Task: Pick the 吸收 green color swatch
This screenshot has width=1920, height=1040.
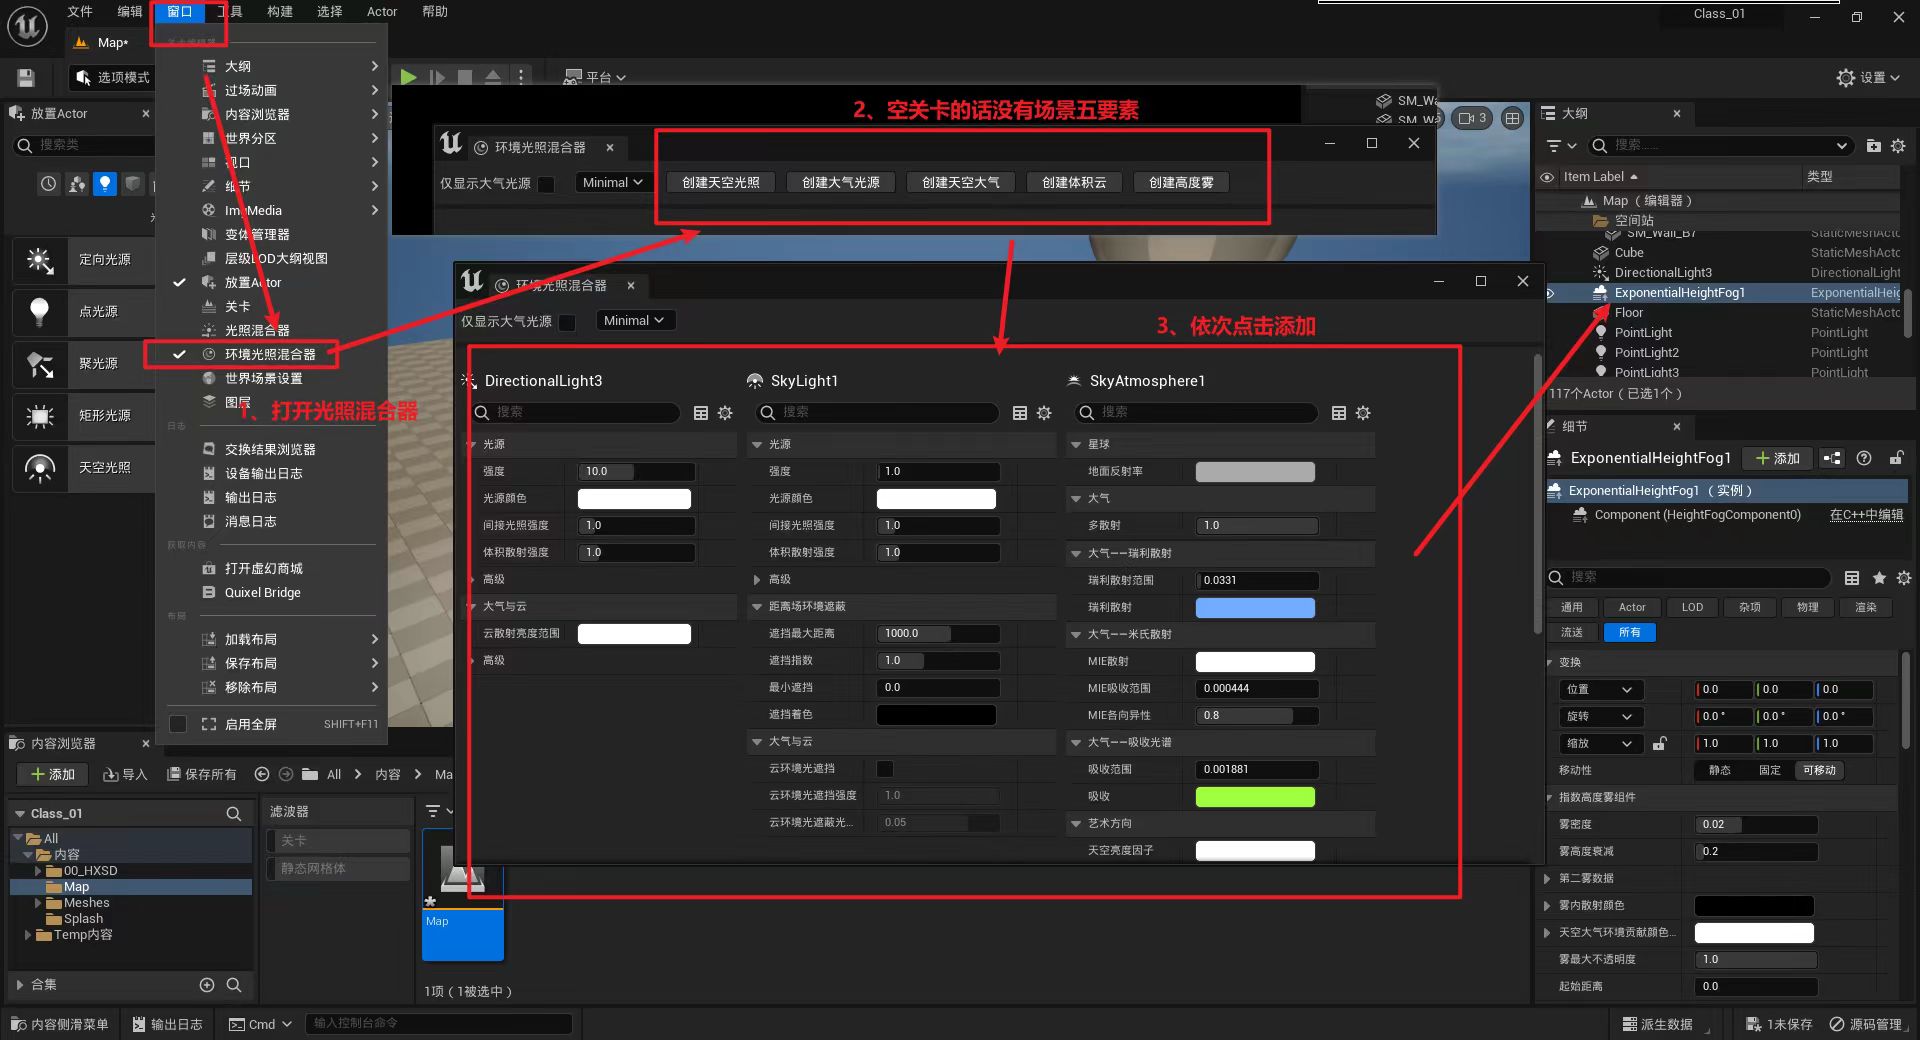Action: point(1255,796)
